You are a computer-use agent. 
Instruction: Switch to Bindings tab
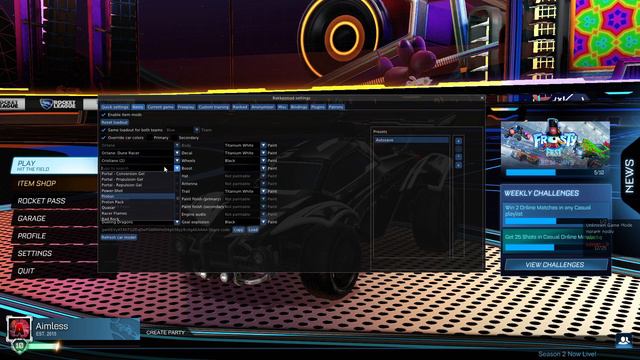coord(299,107)
